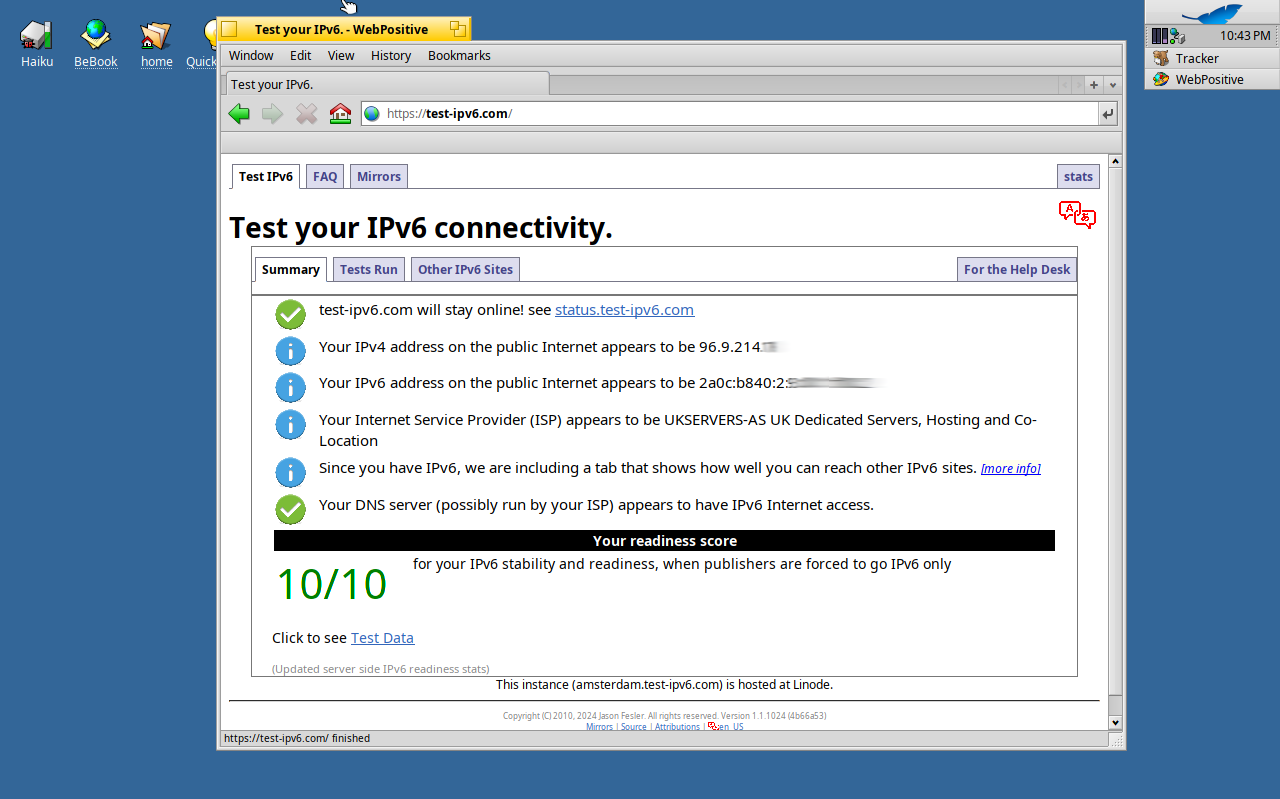Open the Bookmarks menu
The width and height of the screenshot is (1280, 799).
459,55
